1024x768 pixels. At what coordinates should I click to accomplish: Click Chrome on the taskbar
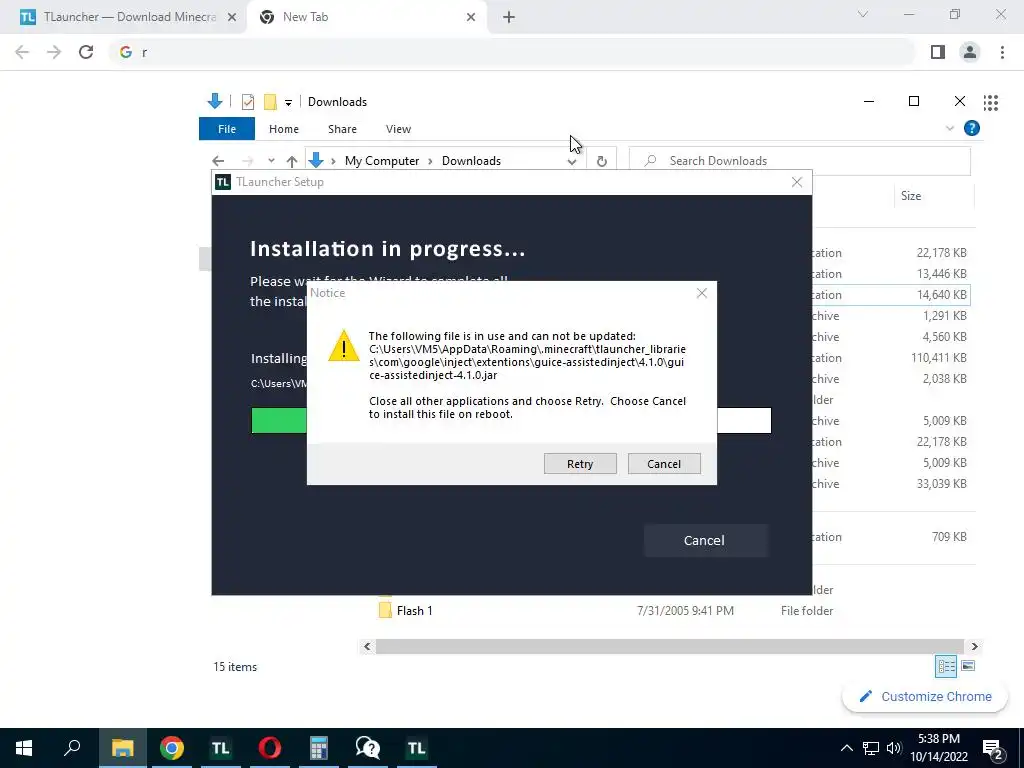tap(171, 748)
